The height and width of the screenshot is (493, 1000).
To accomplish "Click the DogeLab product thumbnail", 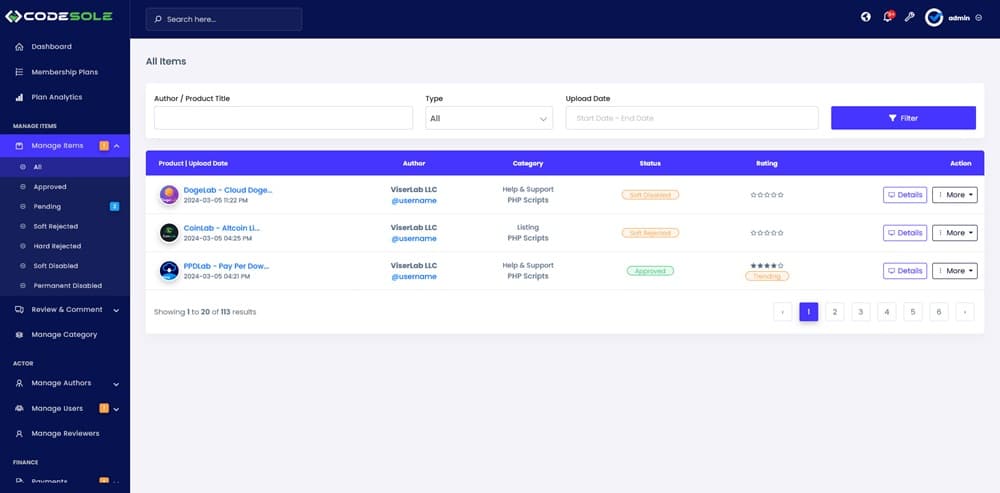I will [x=169, y=195].
